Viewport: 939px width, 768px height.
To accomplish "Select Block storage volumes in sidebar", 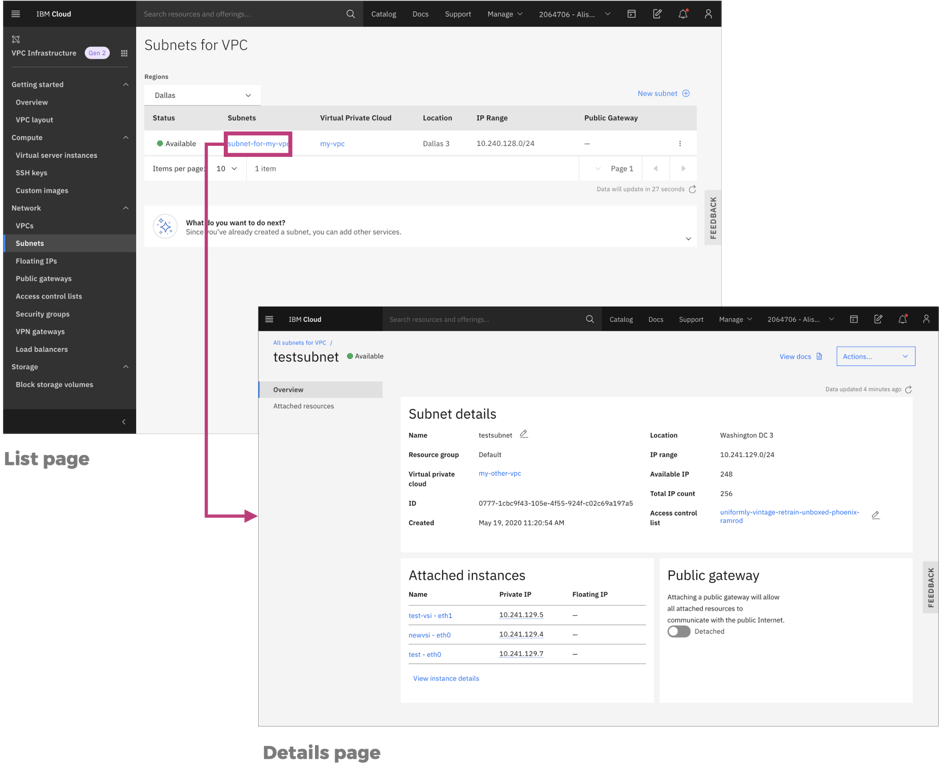I will pos(54,385).
